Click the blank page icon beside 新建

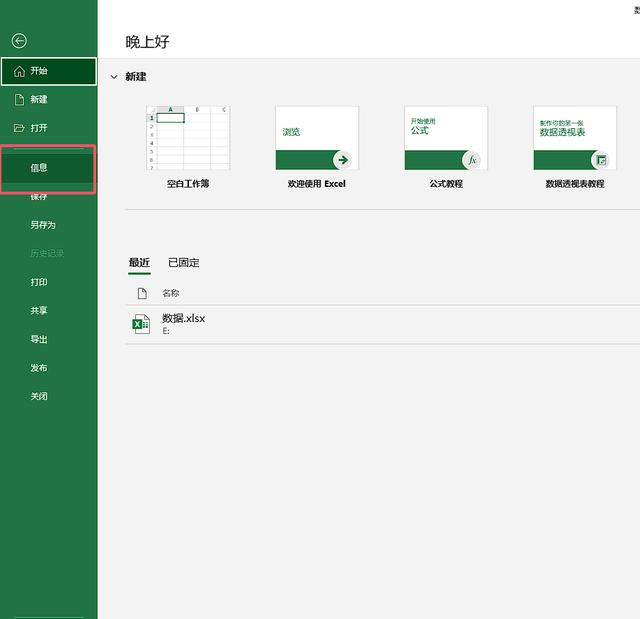[x=19, y=100]
